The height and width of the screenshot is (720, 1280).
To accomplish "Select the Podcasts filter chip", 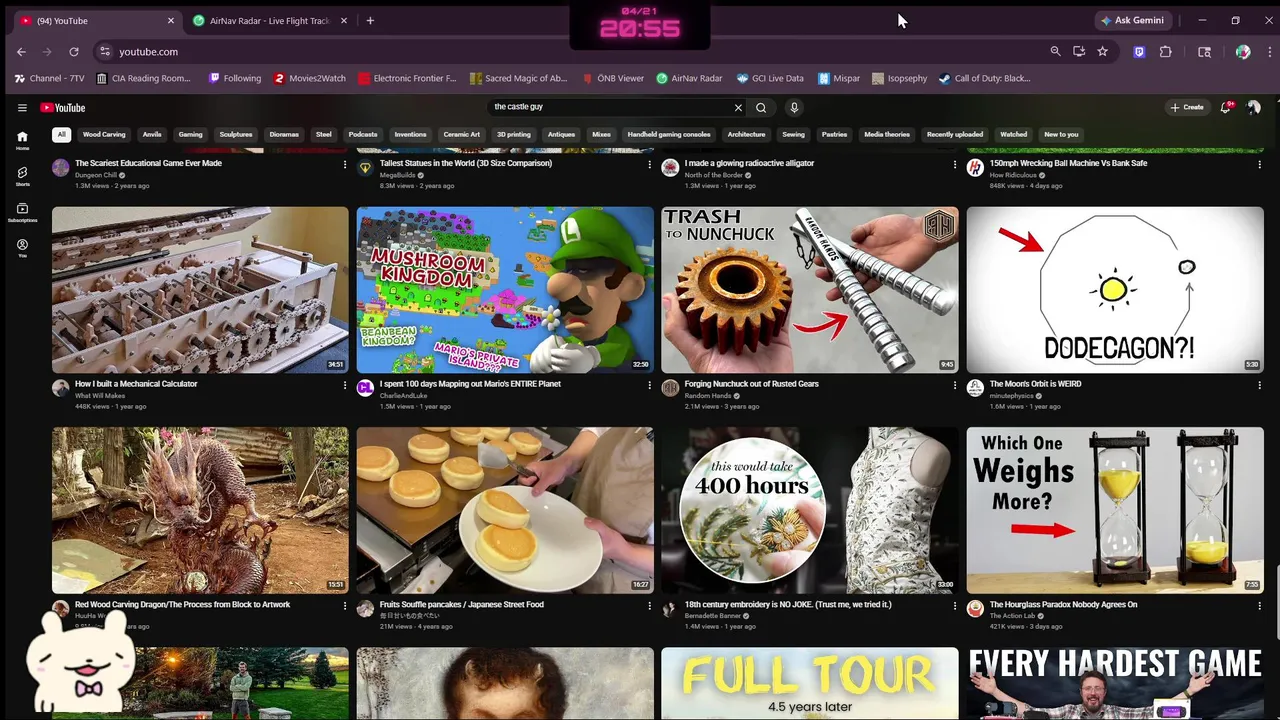I will [363, 134].
